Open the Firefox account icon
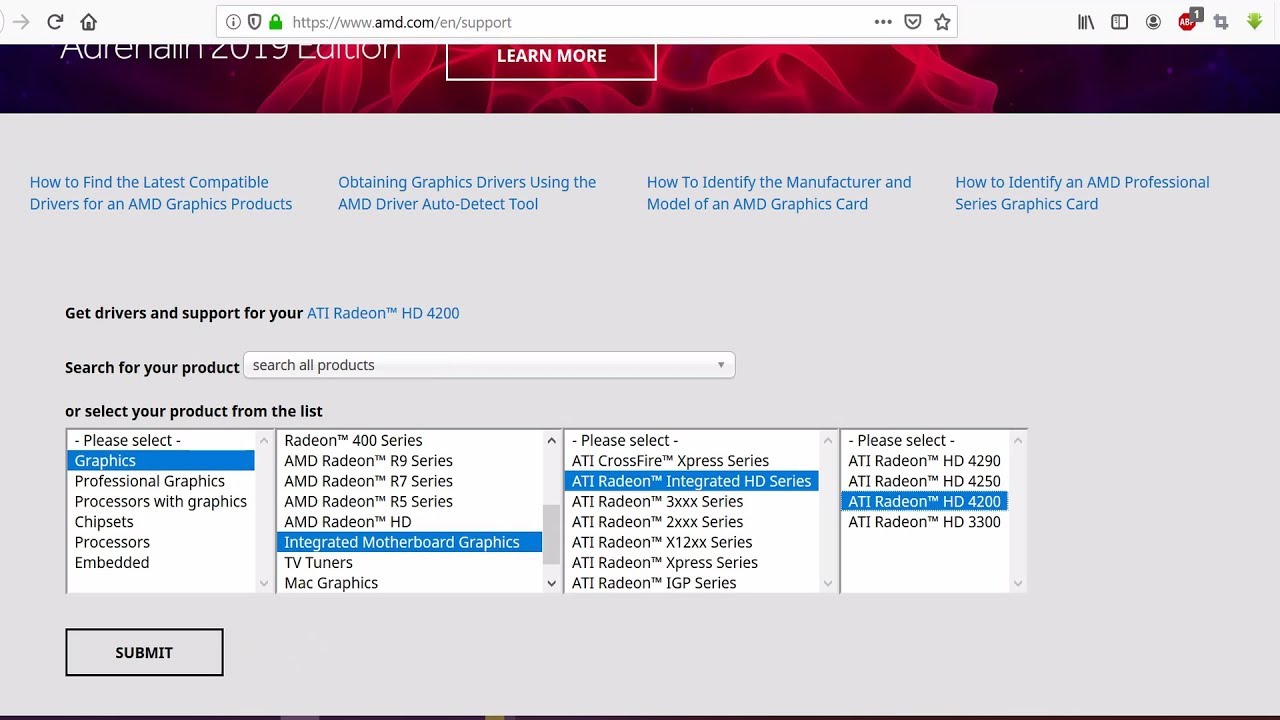This screenshot has height=720, width=1280. (1153, 22)
